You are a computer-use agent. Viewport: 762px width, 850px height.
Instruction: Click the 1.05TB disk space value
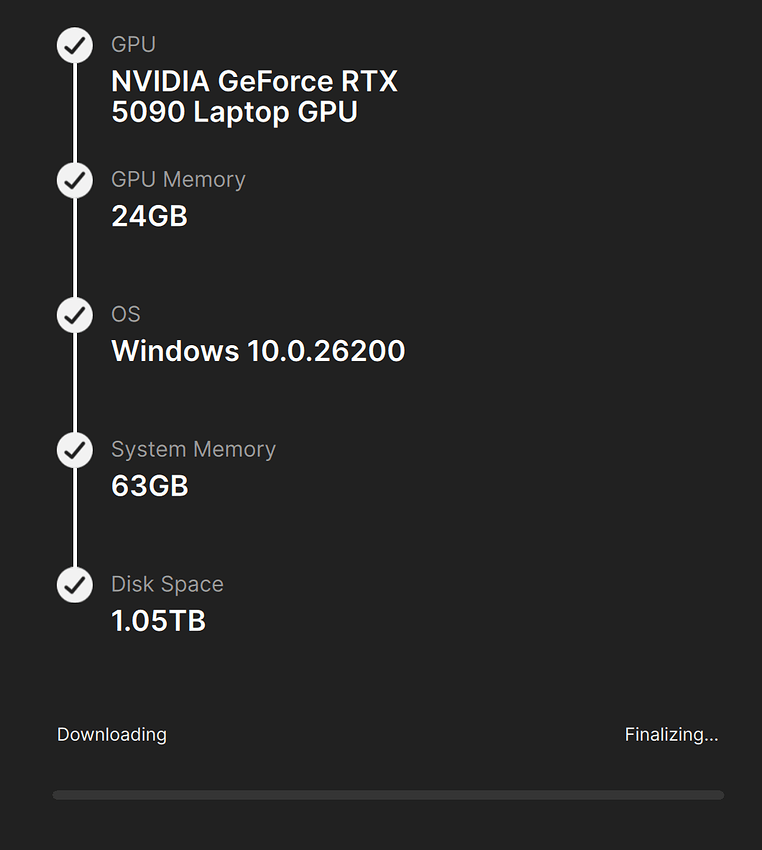click(x=158, y=621)
